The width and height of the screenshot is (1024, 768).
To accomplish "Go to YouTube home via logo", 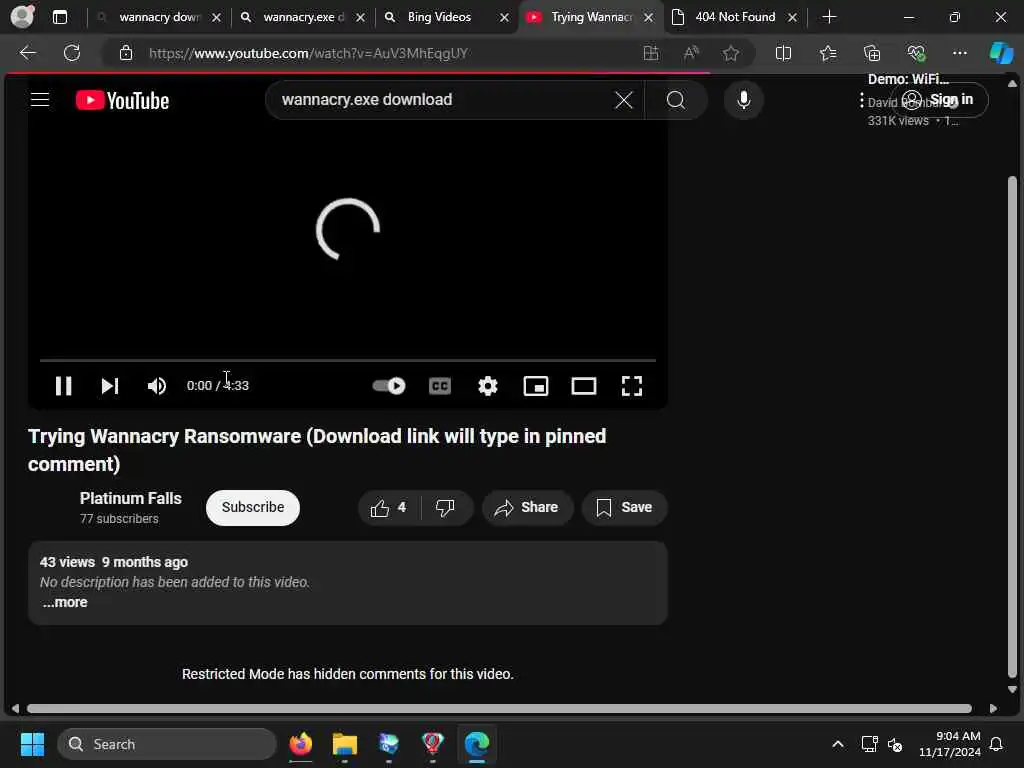I will coord(122,100).
